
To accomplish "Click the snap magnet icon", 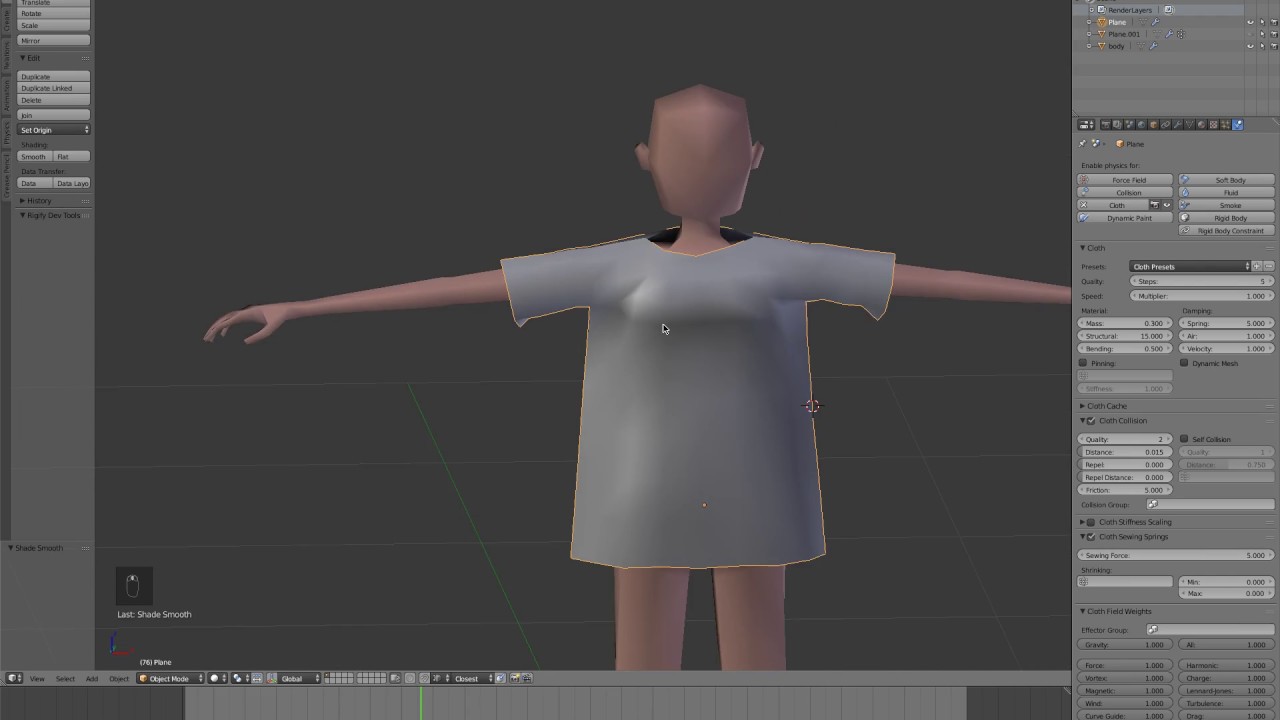I will click(x=424, y=678).
